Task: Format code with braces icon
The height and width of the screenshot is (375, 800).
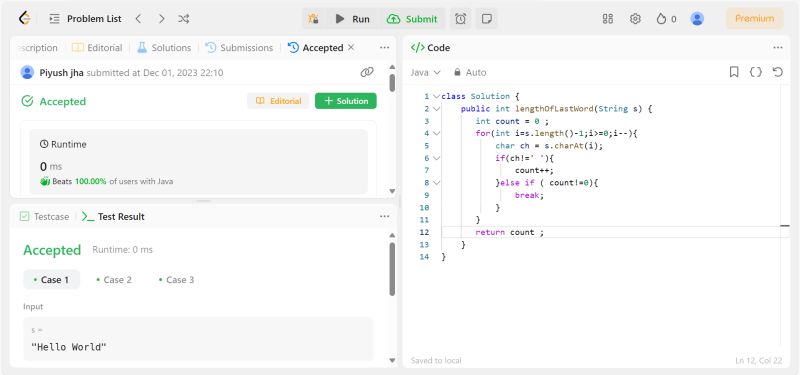Action: [756, 72]
